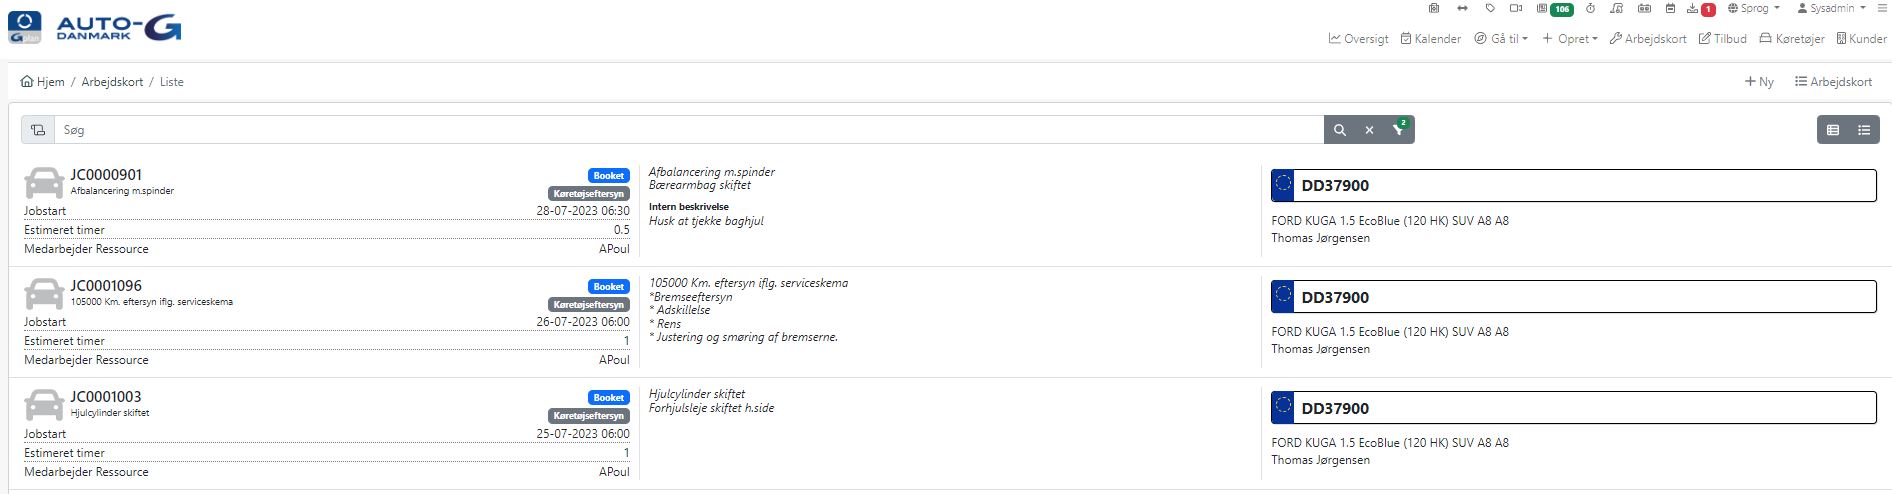Toggle the tree panel button beside search

[38, 130]
